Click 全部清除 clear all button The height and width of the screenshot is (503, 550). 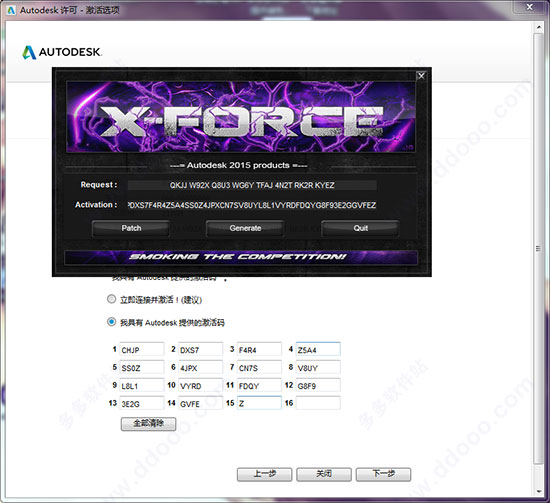pos(148,424)
